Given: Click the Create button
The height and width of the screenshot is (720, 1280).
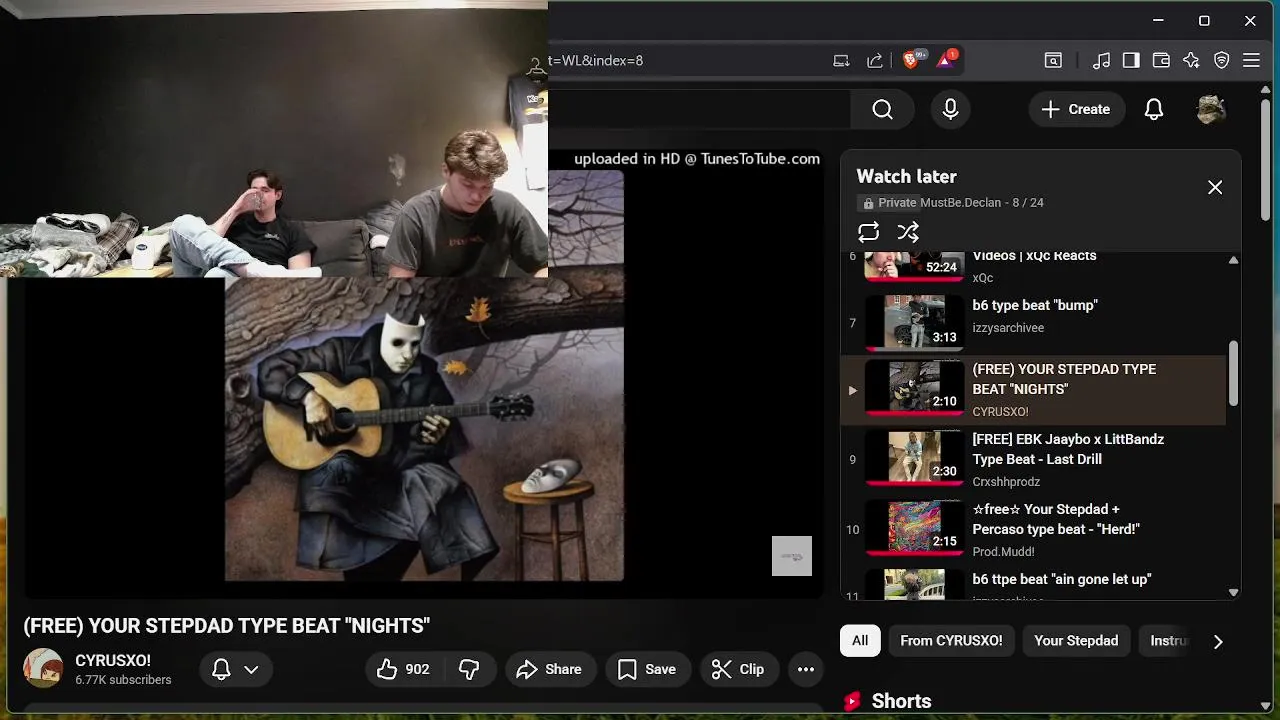Looking at the screenshot, I should click(x=1075, y=109).
